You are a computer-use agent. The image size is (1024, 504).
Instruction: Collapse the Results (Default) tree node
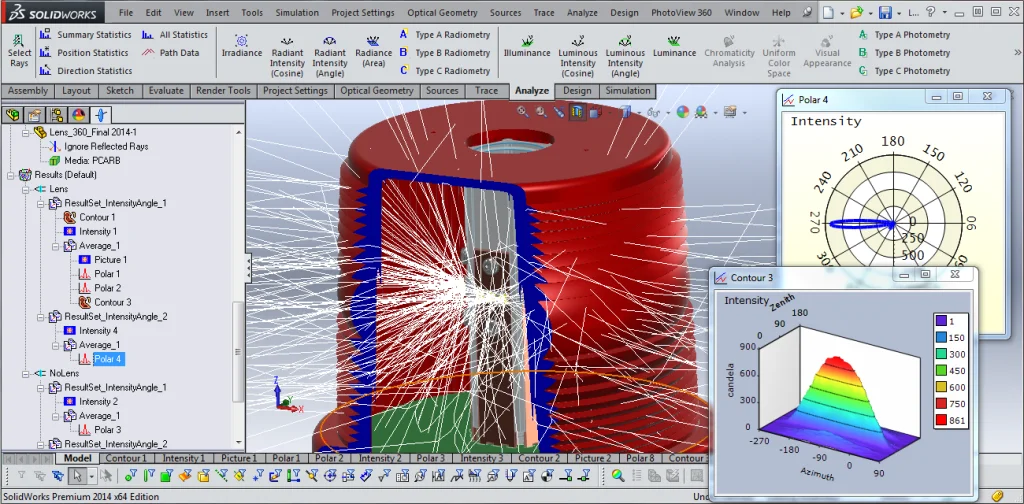pyautogui.click(x=11, y=175)
